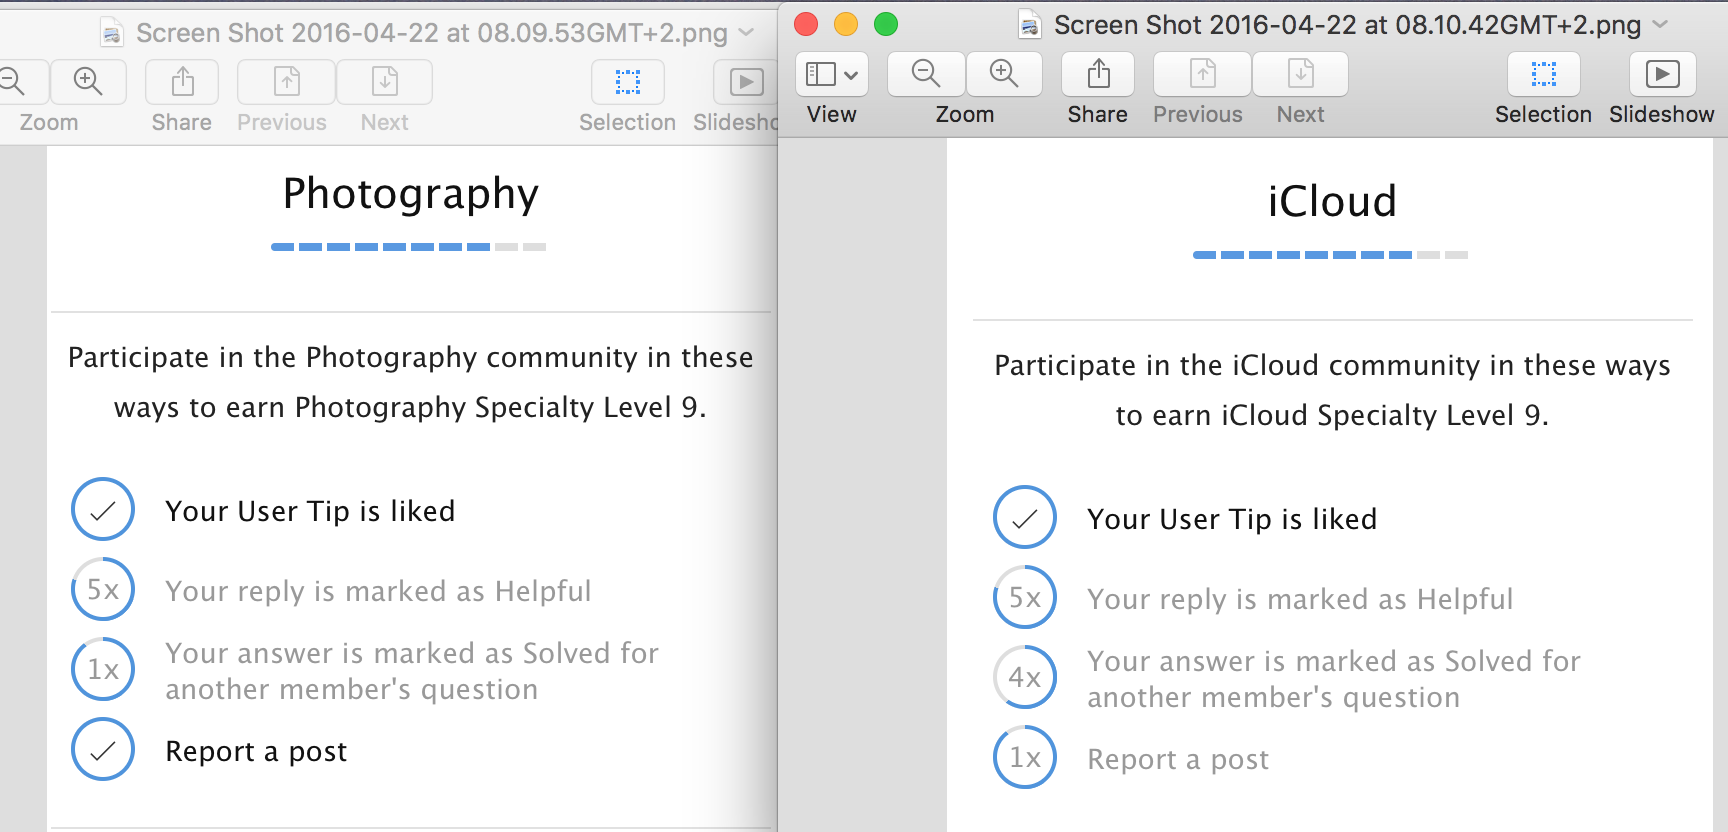Click checkmark circle beside Photography 'Report a post'
The image size is (1728, 832).
pyautogui.click(x=103, y=749)
